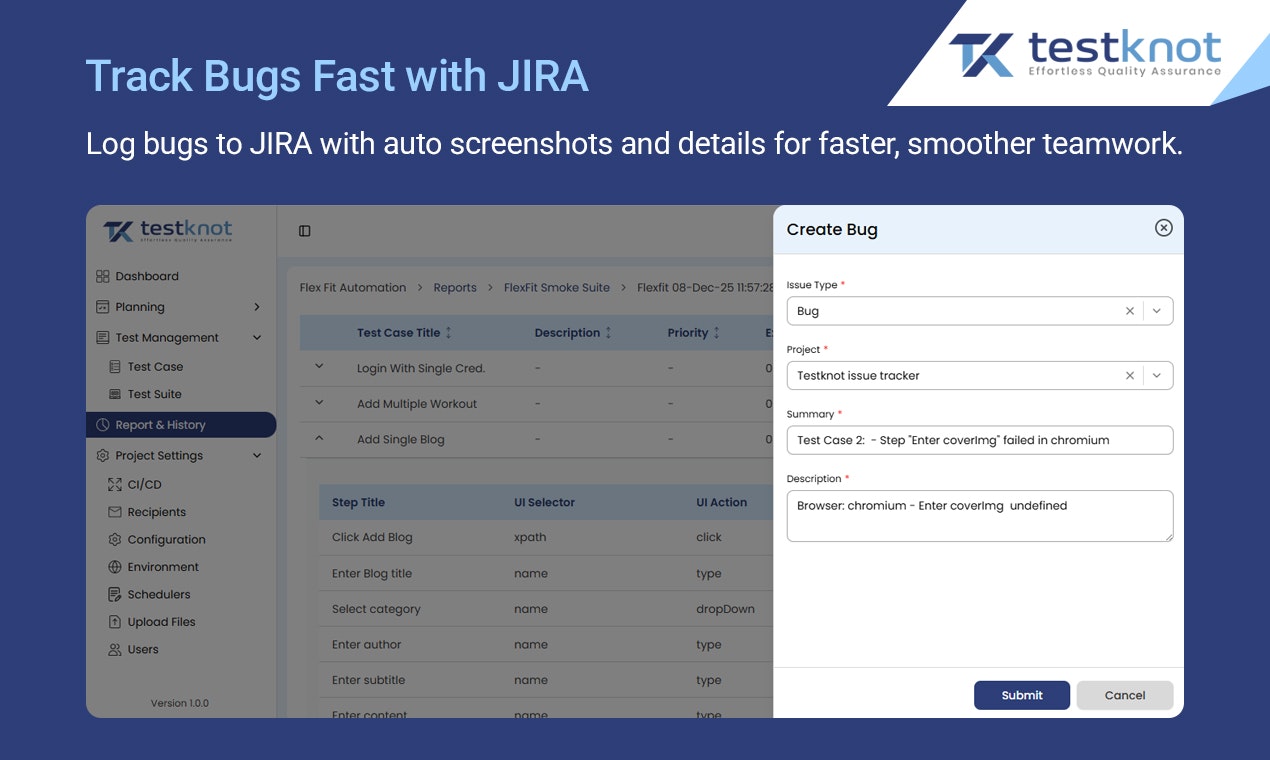Select the Click Add Blog step
This screenshot has width=1270, height=760.
(x=372, y=537)
